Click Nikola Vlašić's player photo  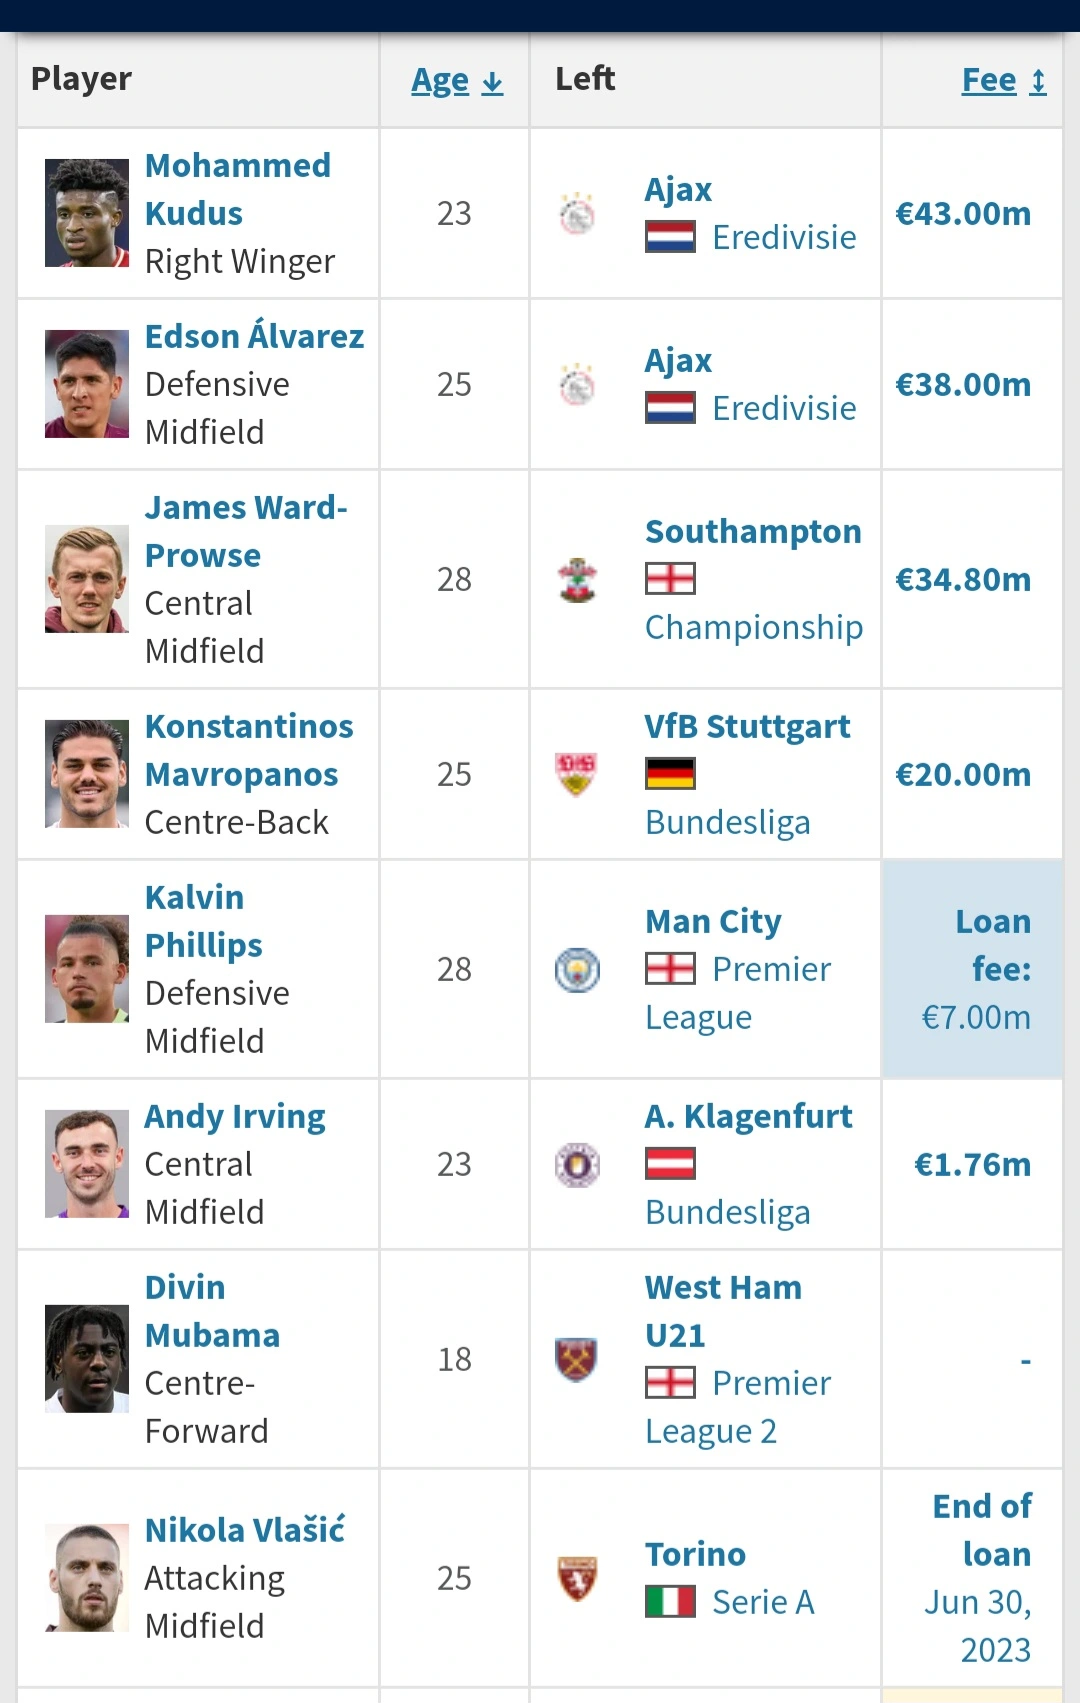[87, 1578]
